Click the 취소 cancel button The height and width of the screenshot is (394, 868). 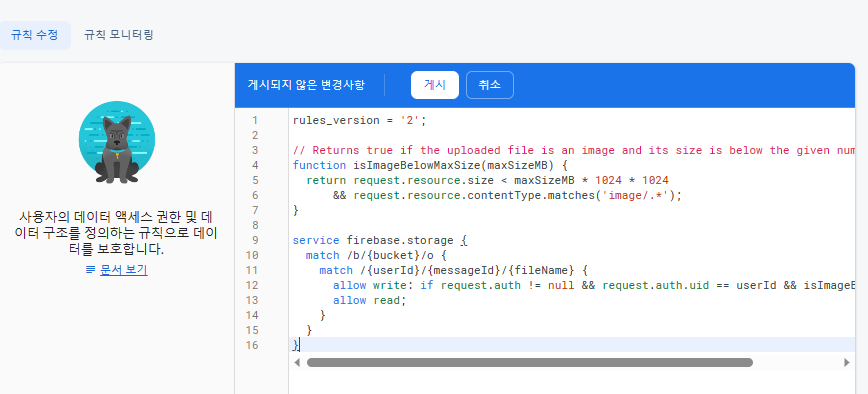pos(490,85)
